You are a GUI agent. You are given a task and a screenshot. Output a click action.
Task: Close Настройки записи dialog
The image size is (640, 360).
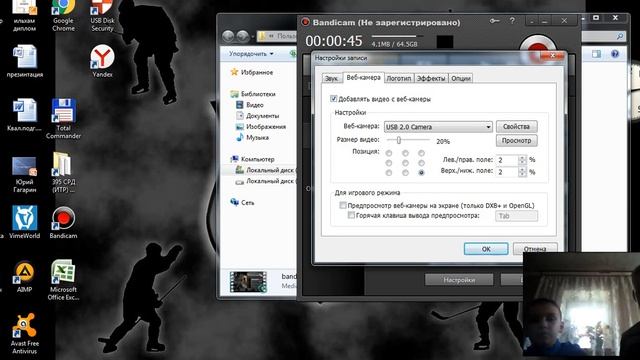(x=552, y=56)
